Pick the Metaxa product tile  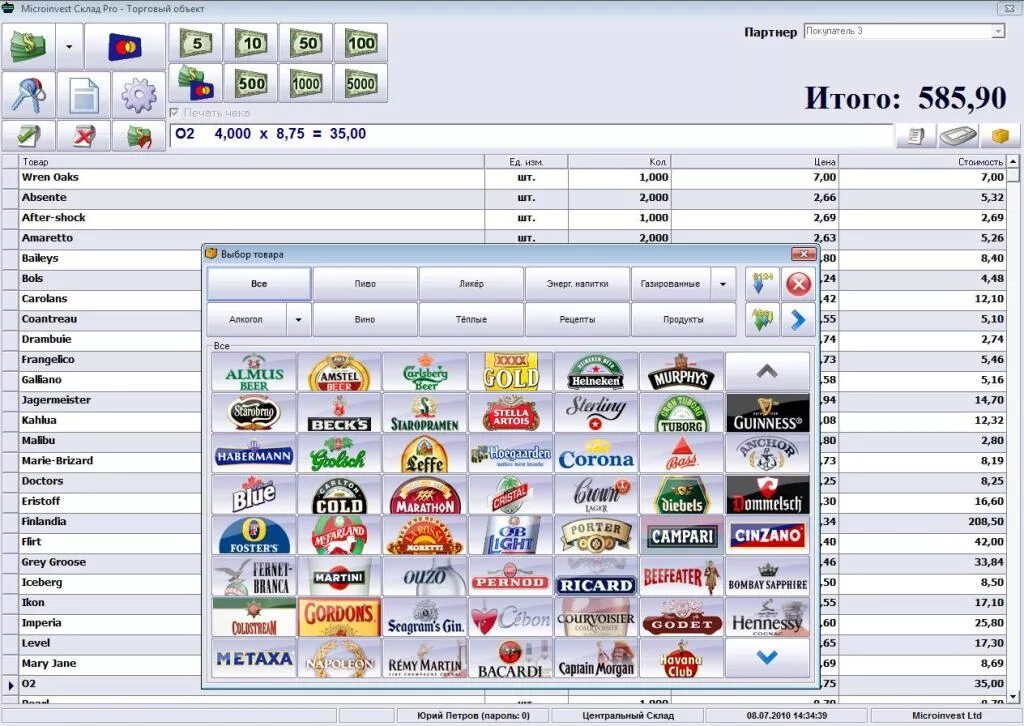point(253,657)
